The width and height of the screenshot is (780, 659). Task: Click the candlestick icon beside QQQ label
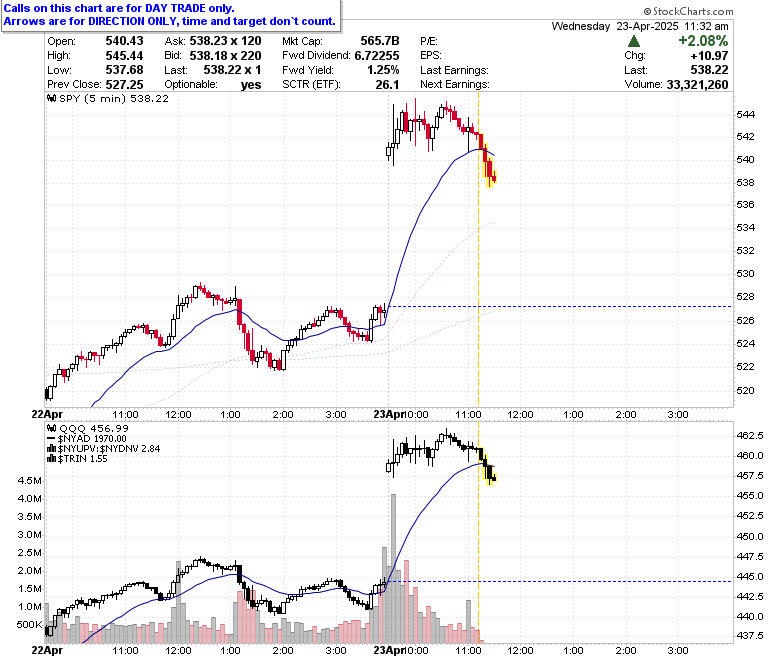pyautogui.click(x=51, y=428)
